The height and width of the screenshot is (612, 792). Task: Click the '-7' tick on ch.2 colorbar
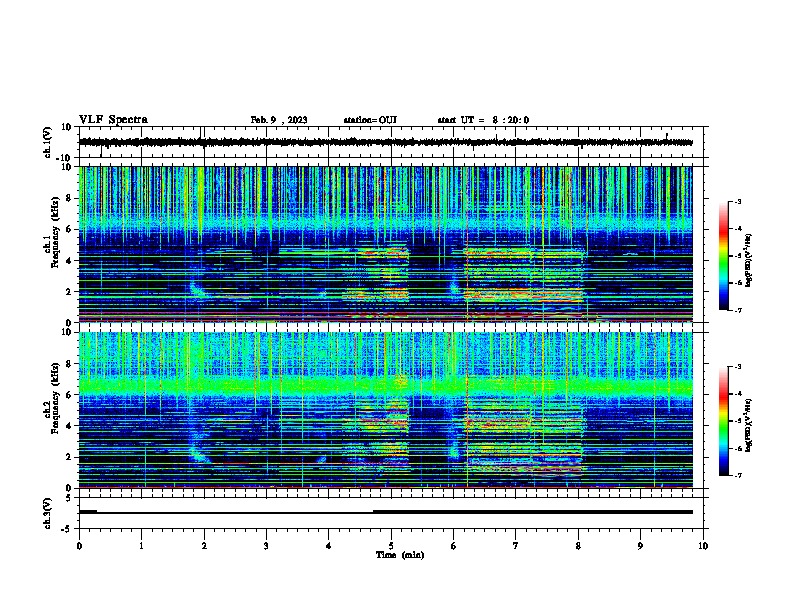click(738, 475)
